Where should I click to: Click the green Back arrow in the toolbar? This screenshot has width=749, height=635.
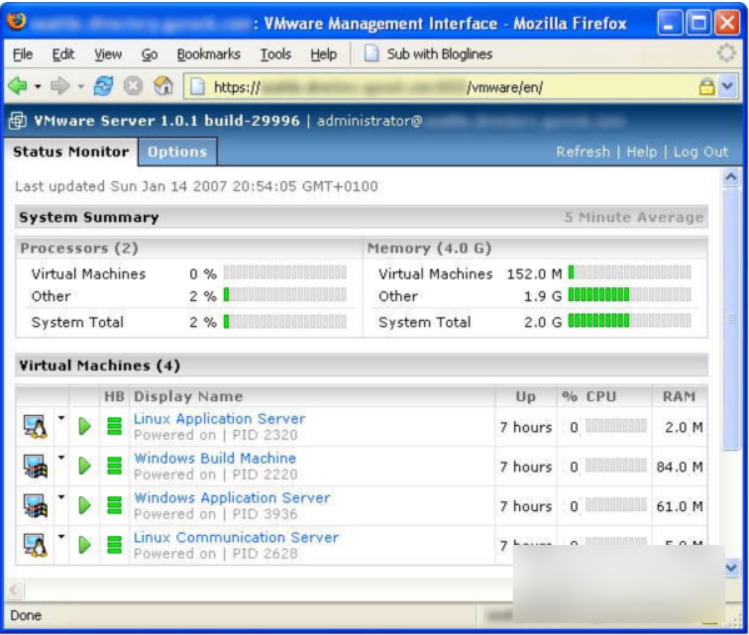pos(18,86)
